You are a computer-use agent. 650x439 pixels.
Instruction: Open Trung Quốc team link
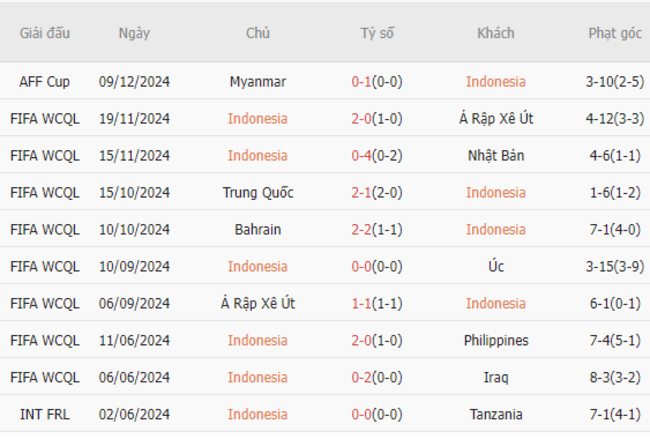pyautogui.click(x=258, y=192)
